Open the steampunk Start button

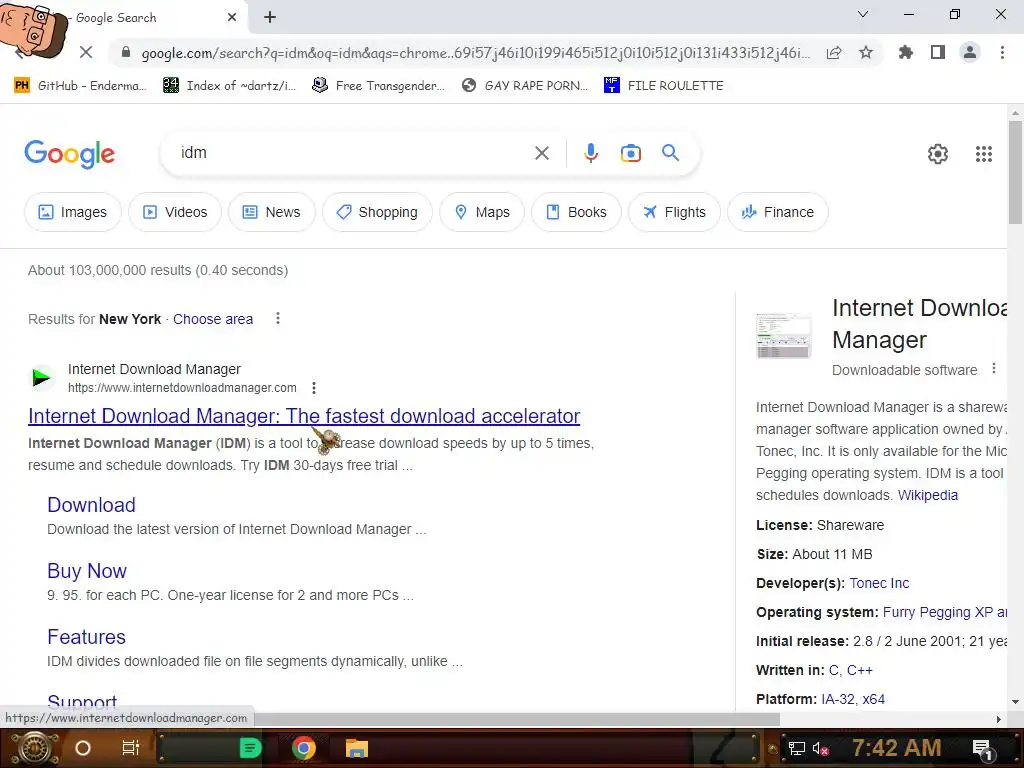coord(34,748)
